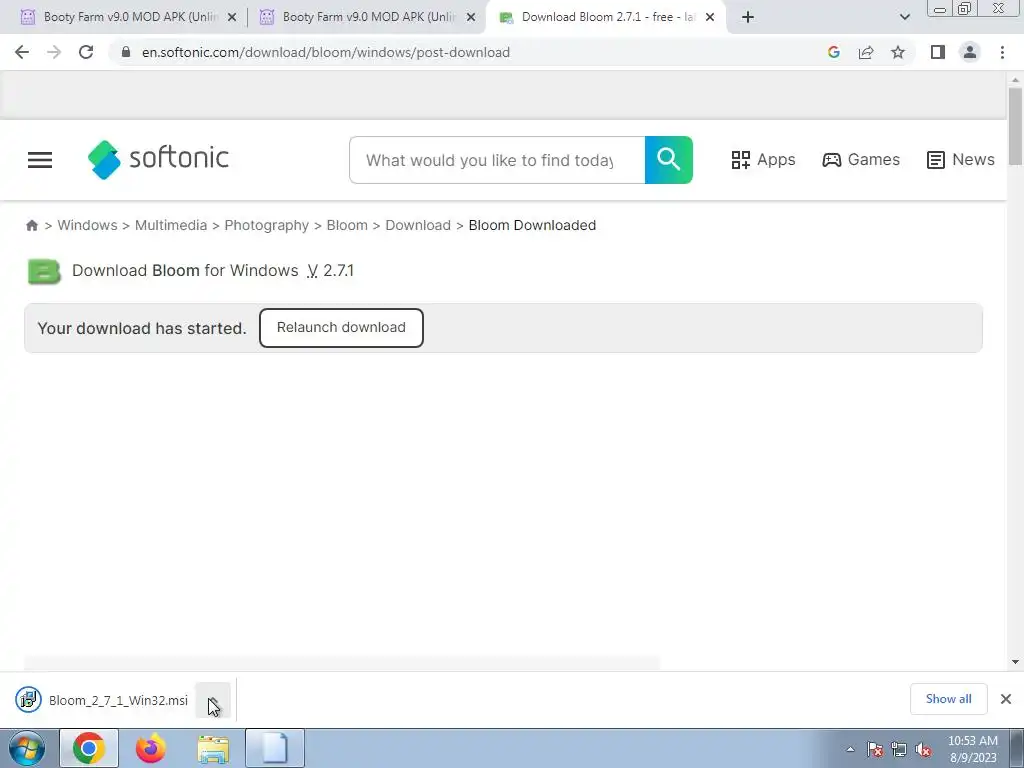Screen dimensions: 1024x768
Task: Close the first Booty Farm tab
Action: (x=232, y=18)
